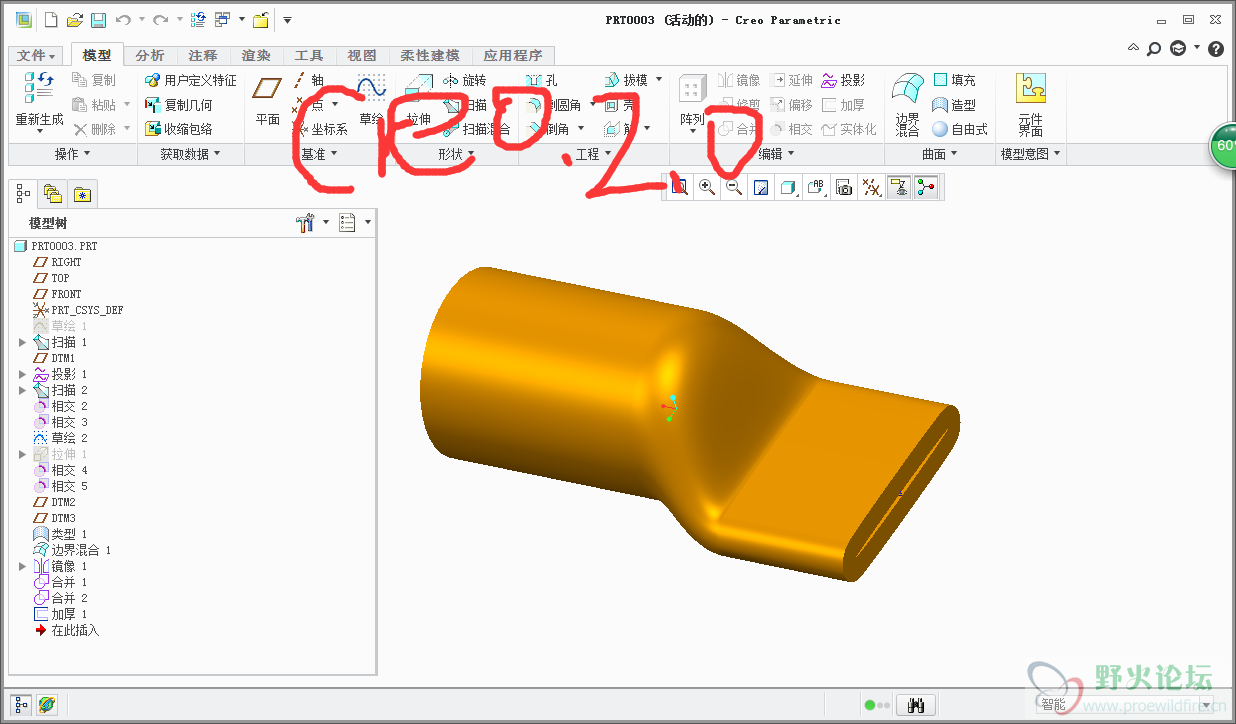Image resolution: width=1236 pixels, height=724 pixels.
Task: Click the New file icon
Action: (51, 20)
